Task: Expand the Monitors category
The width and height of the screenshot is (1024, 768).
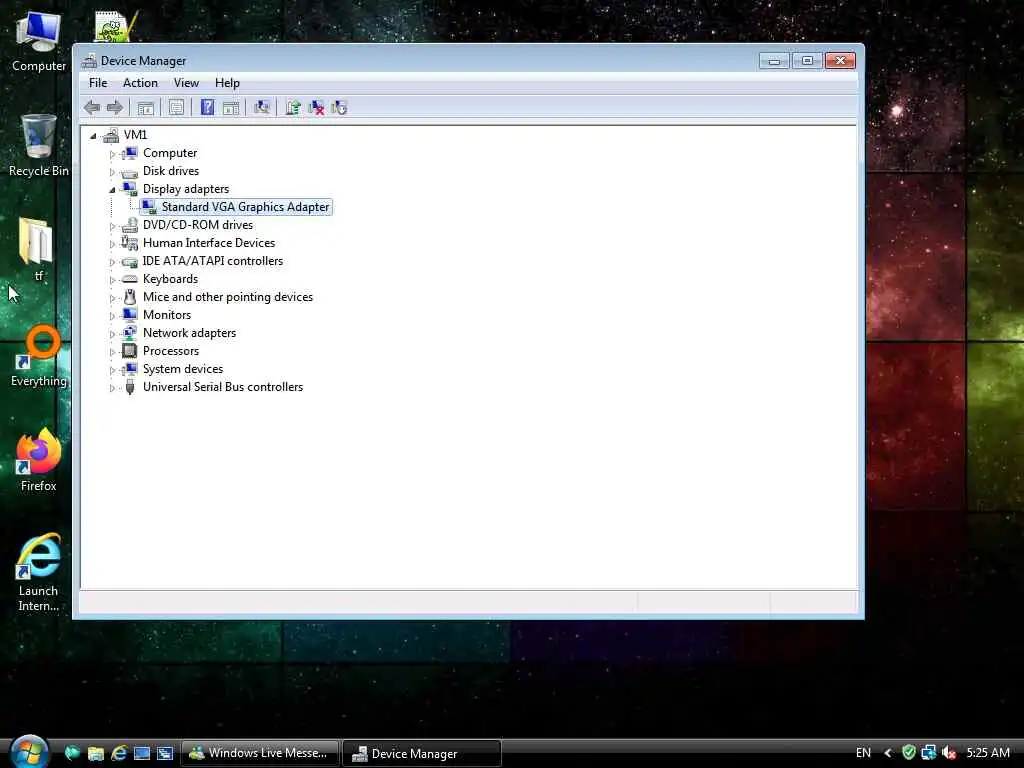Action: (112, 316)
